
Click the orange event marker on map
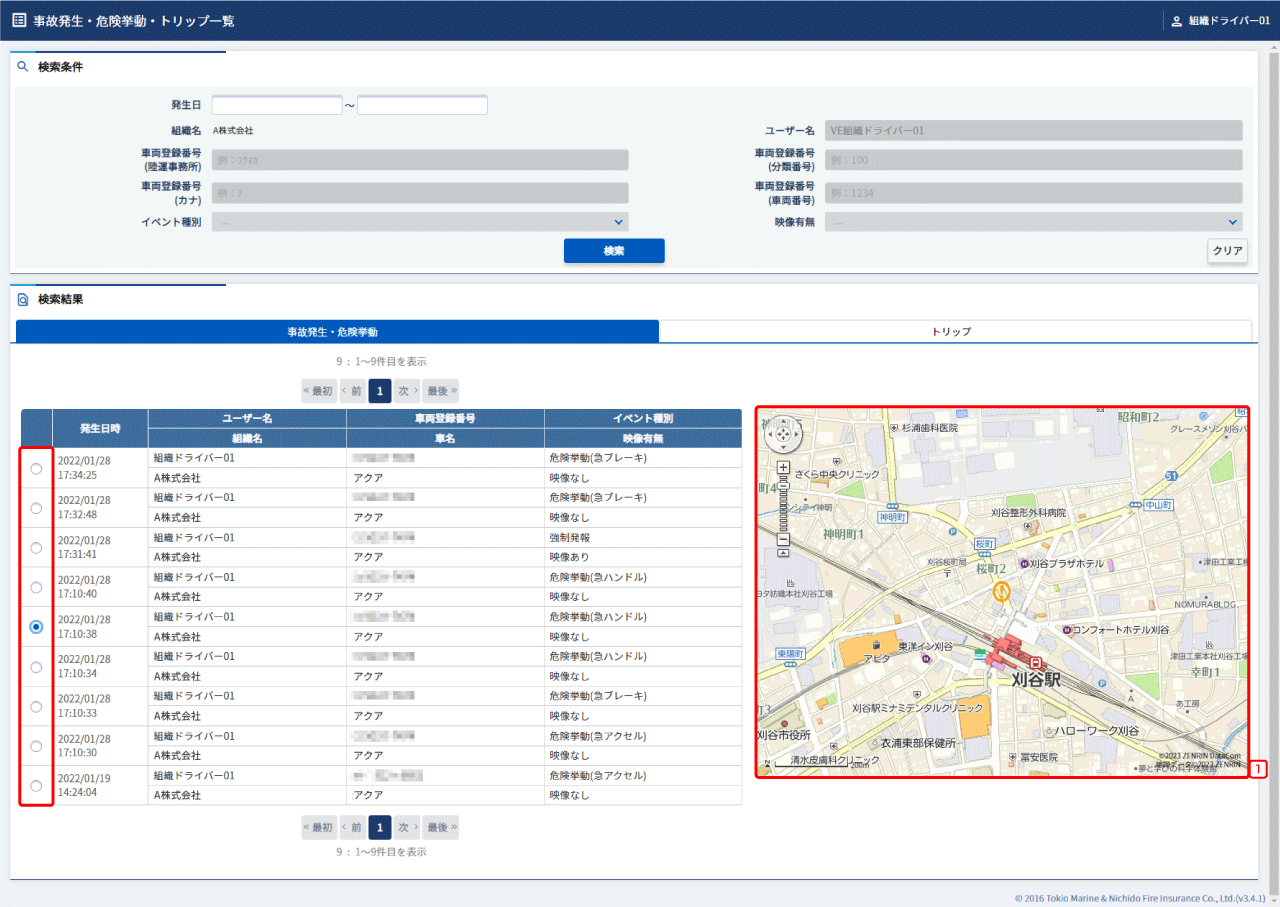point(1000,592)
